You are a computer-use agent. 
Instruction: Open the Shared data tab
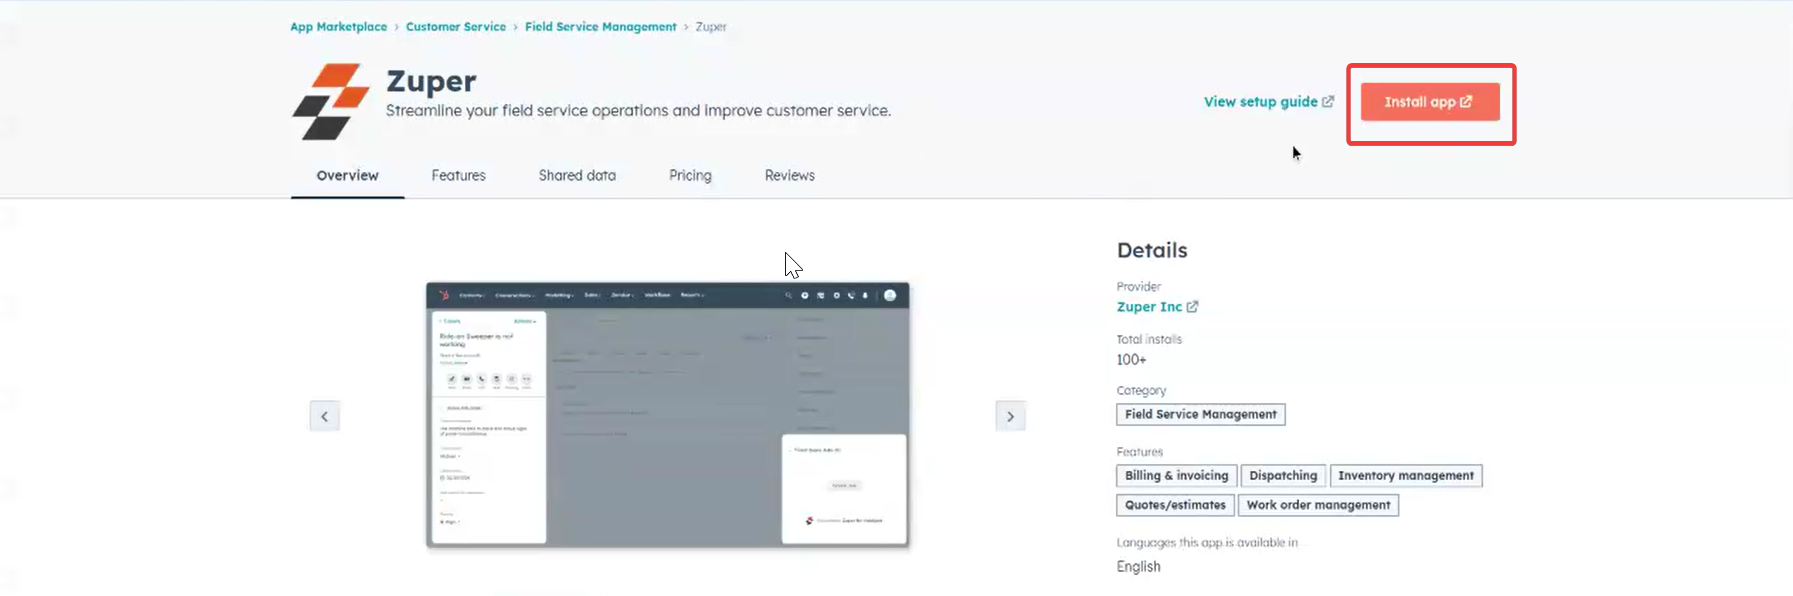tap(577, 175)
